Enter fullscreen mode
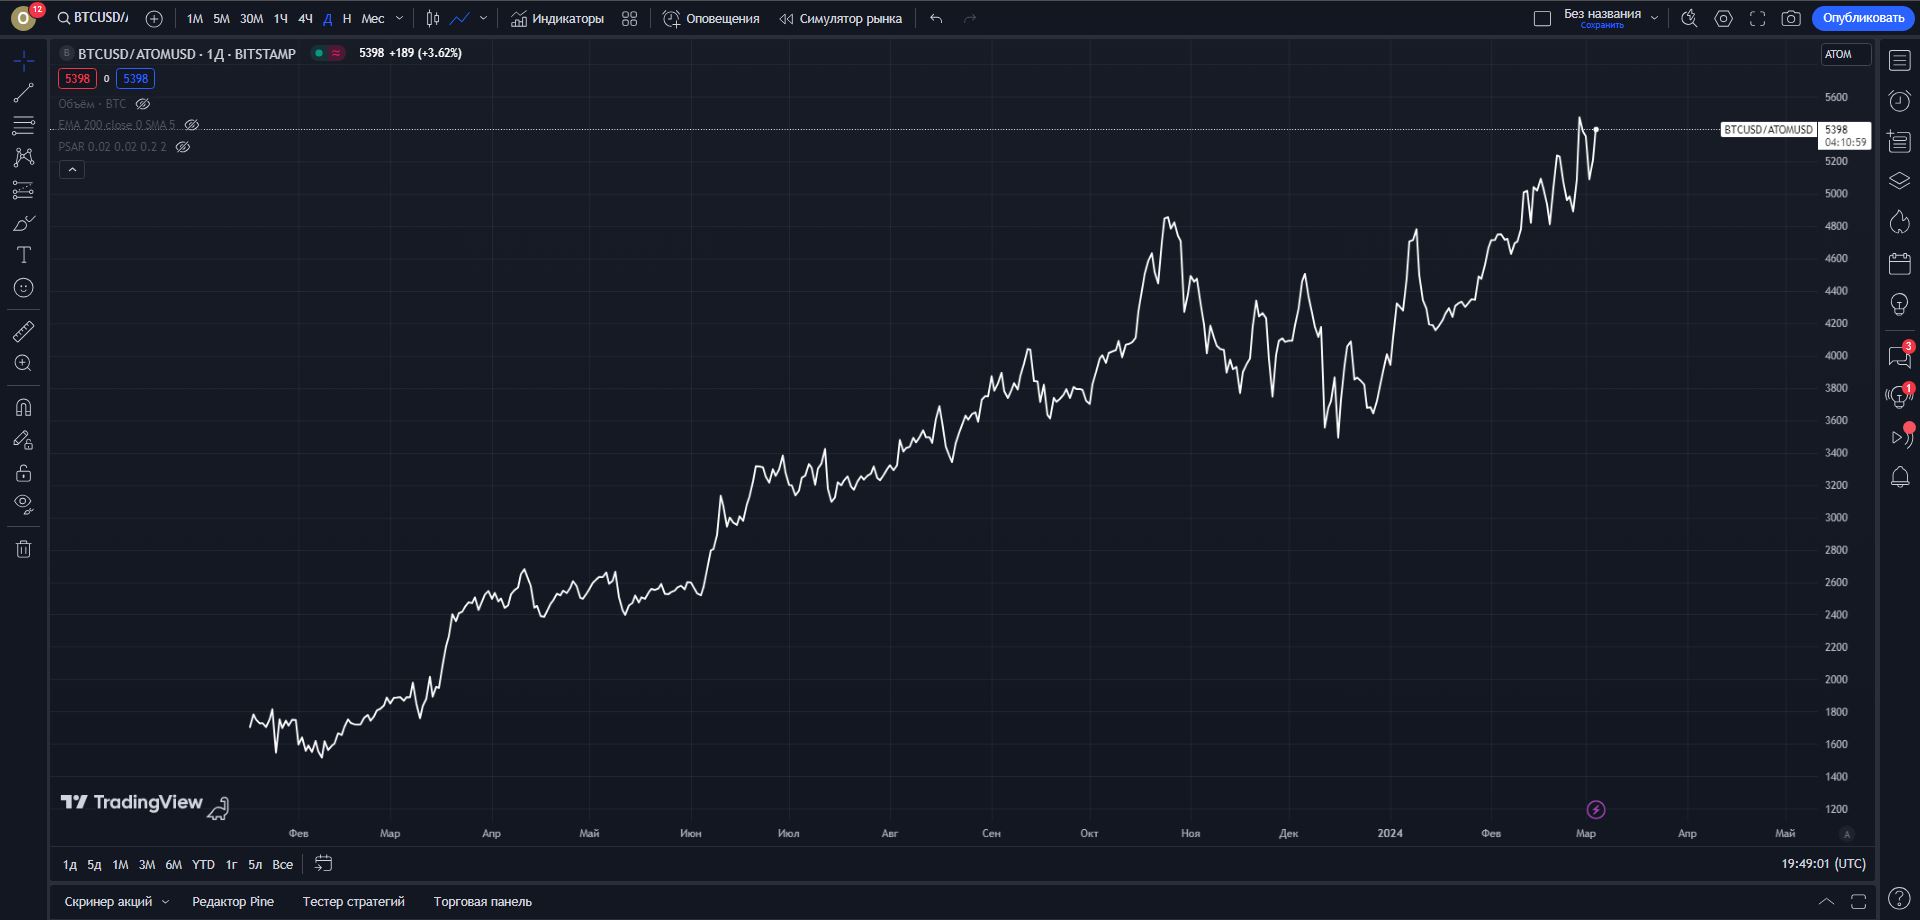The height and width of the screenshot is (920, 1920). (1757, 18)
